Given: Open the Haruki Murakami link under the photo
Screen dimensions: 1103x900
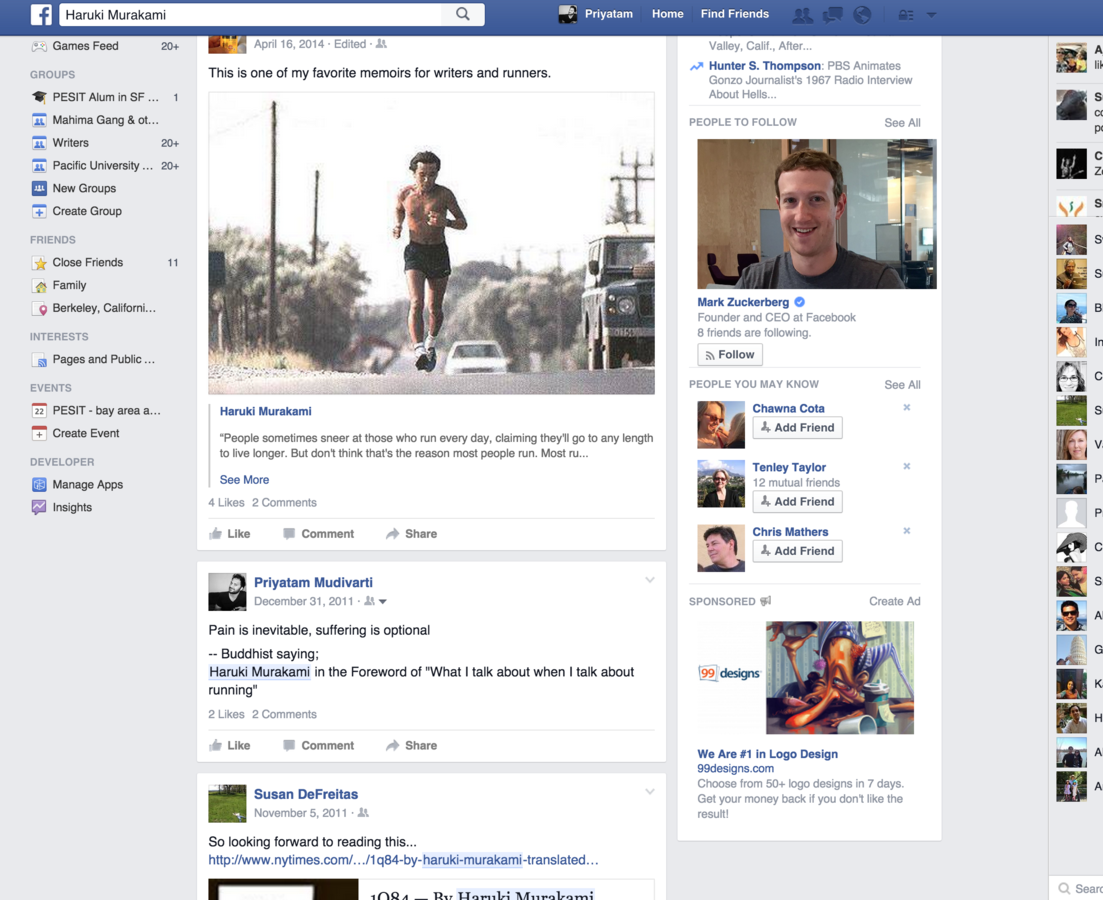Looking at the screenshot, I should (265, 411).
